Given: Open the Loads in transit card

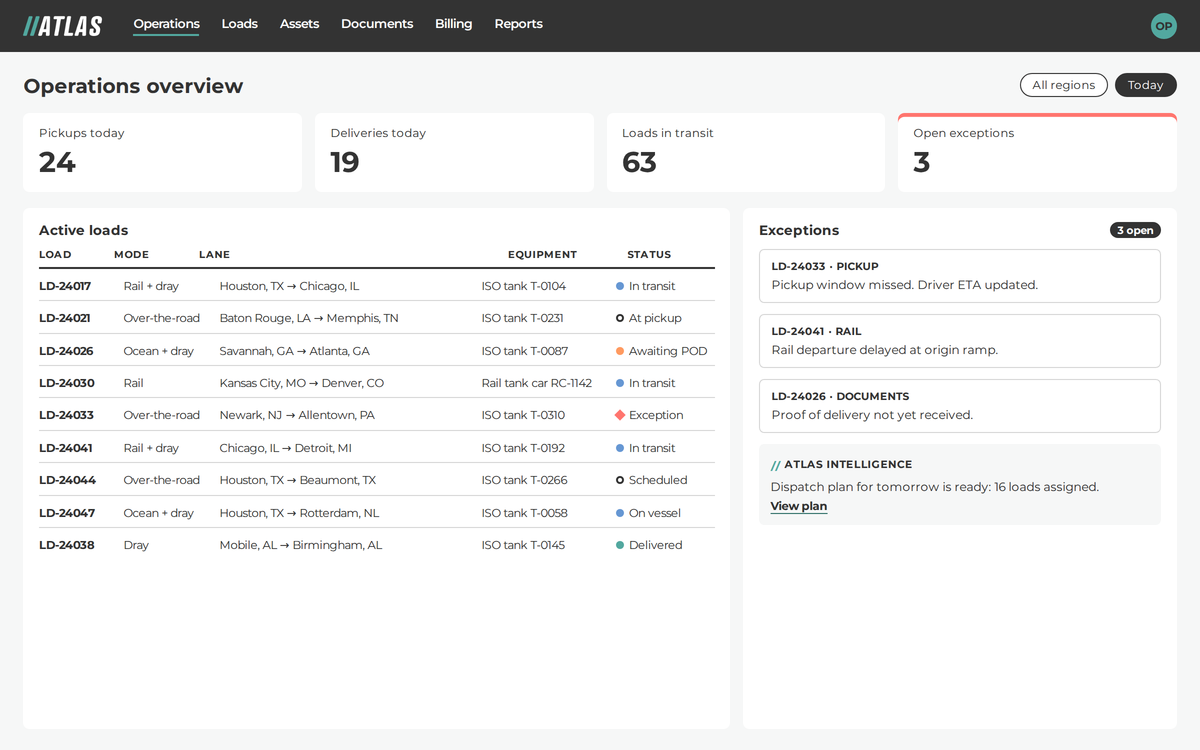Looking at the screenshot, I should [745, 152].
